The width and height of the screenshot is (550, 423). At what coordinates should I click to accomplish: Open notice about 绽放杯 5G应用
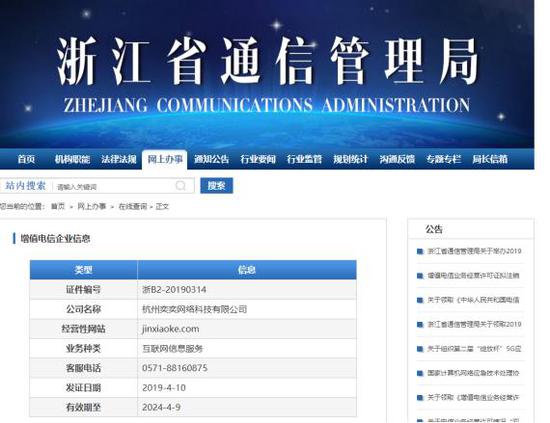(x=474, y=349)
